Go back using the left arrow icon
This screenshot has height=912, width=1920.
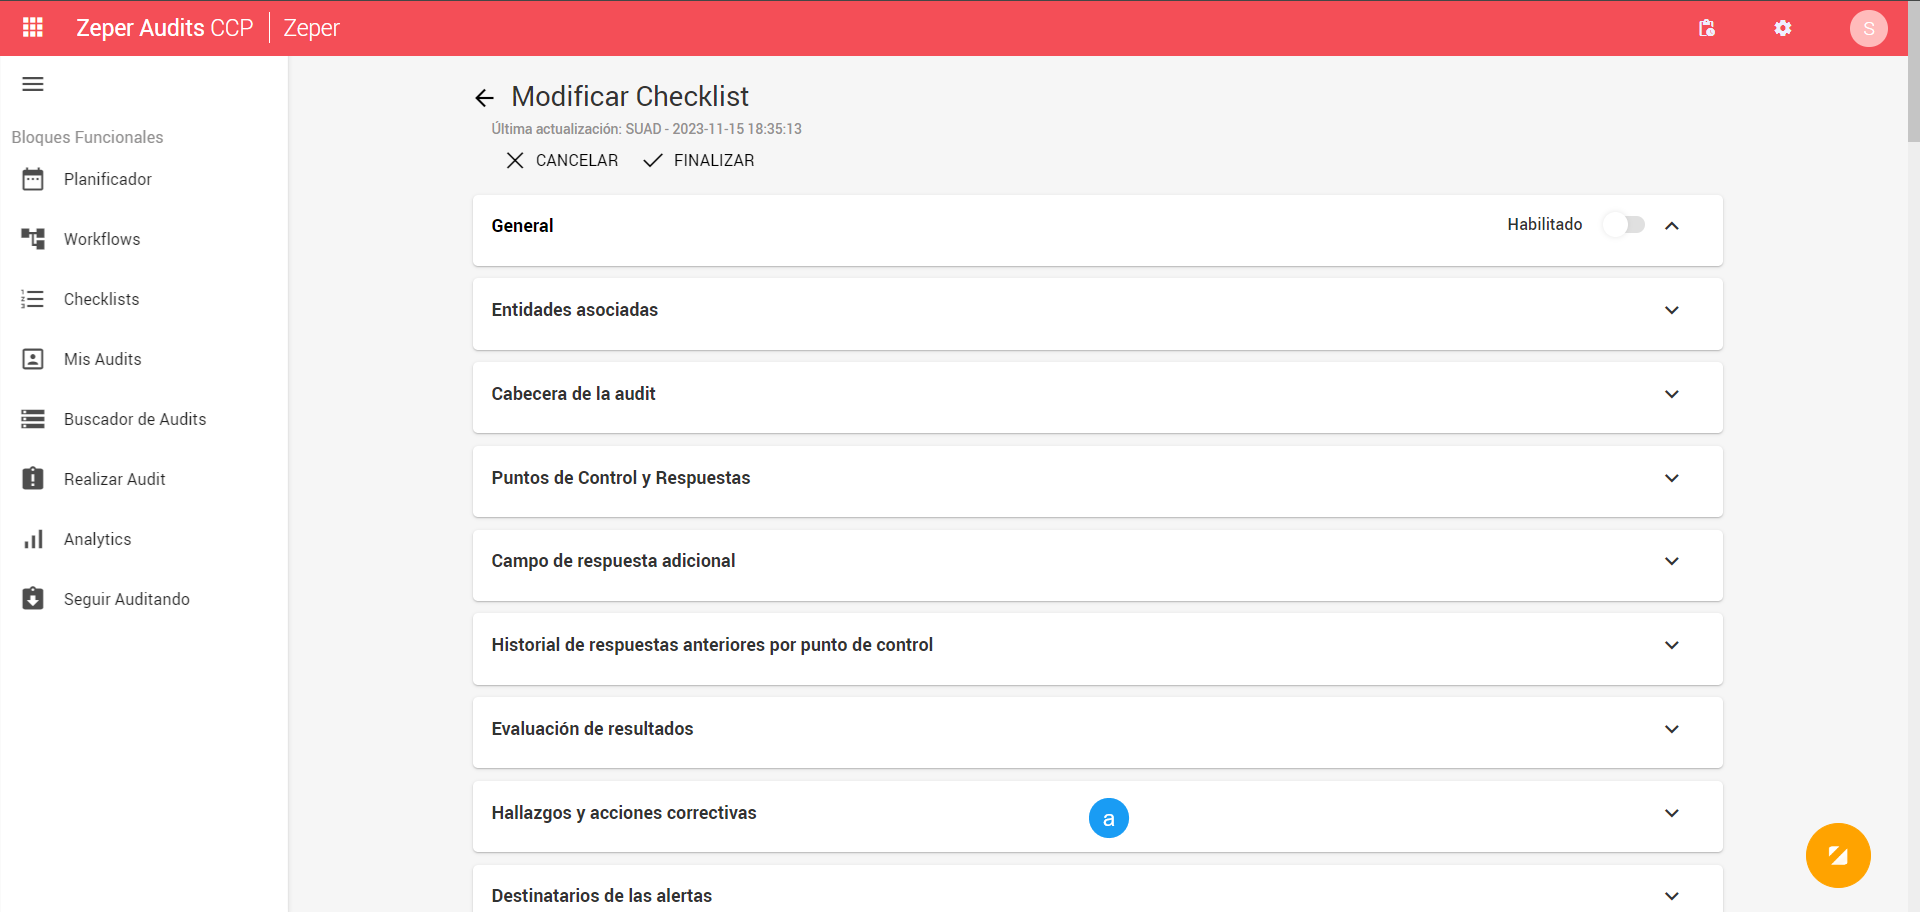tap(485, 97)
